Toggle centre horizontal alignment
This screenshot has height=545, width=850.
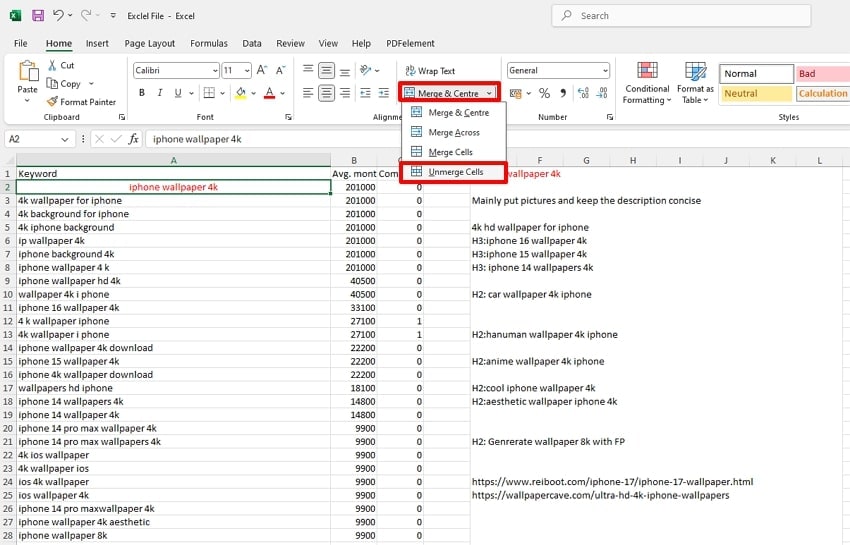326,93
